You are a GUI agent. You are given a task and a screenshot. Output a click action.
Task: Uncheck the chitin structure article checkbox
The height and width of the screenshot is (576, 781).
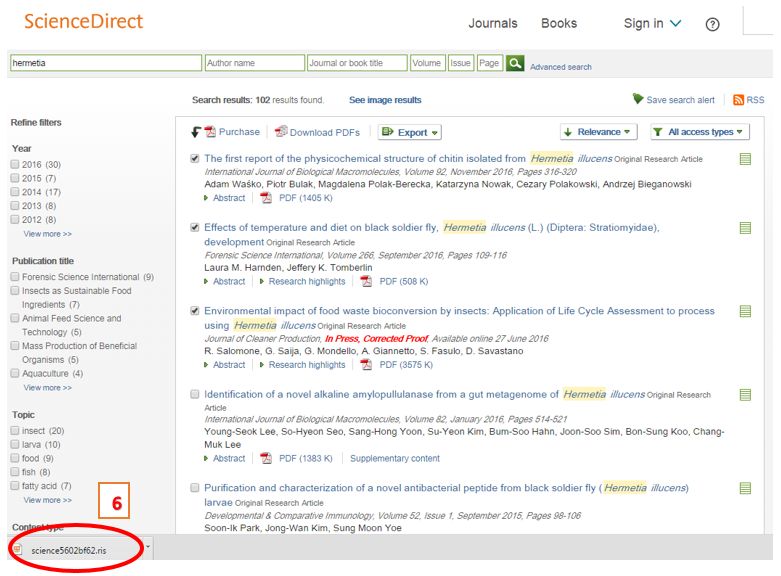[x=195, y=158]
